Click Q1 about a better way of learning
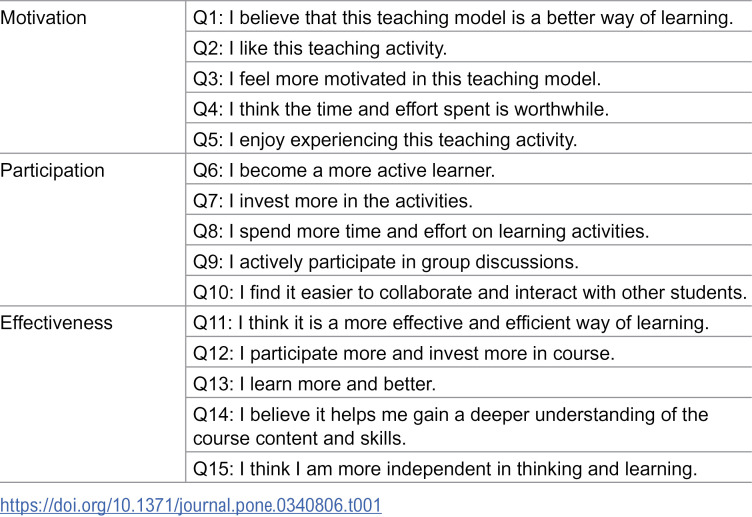752x517 pixels. click(469, 17)
